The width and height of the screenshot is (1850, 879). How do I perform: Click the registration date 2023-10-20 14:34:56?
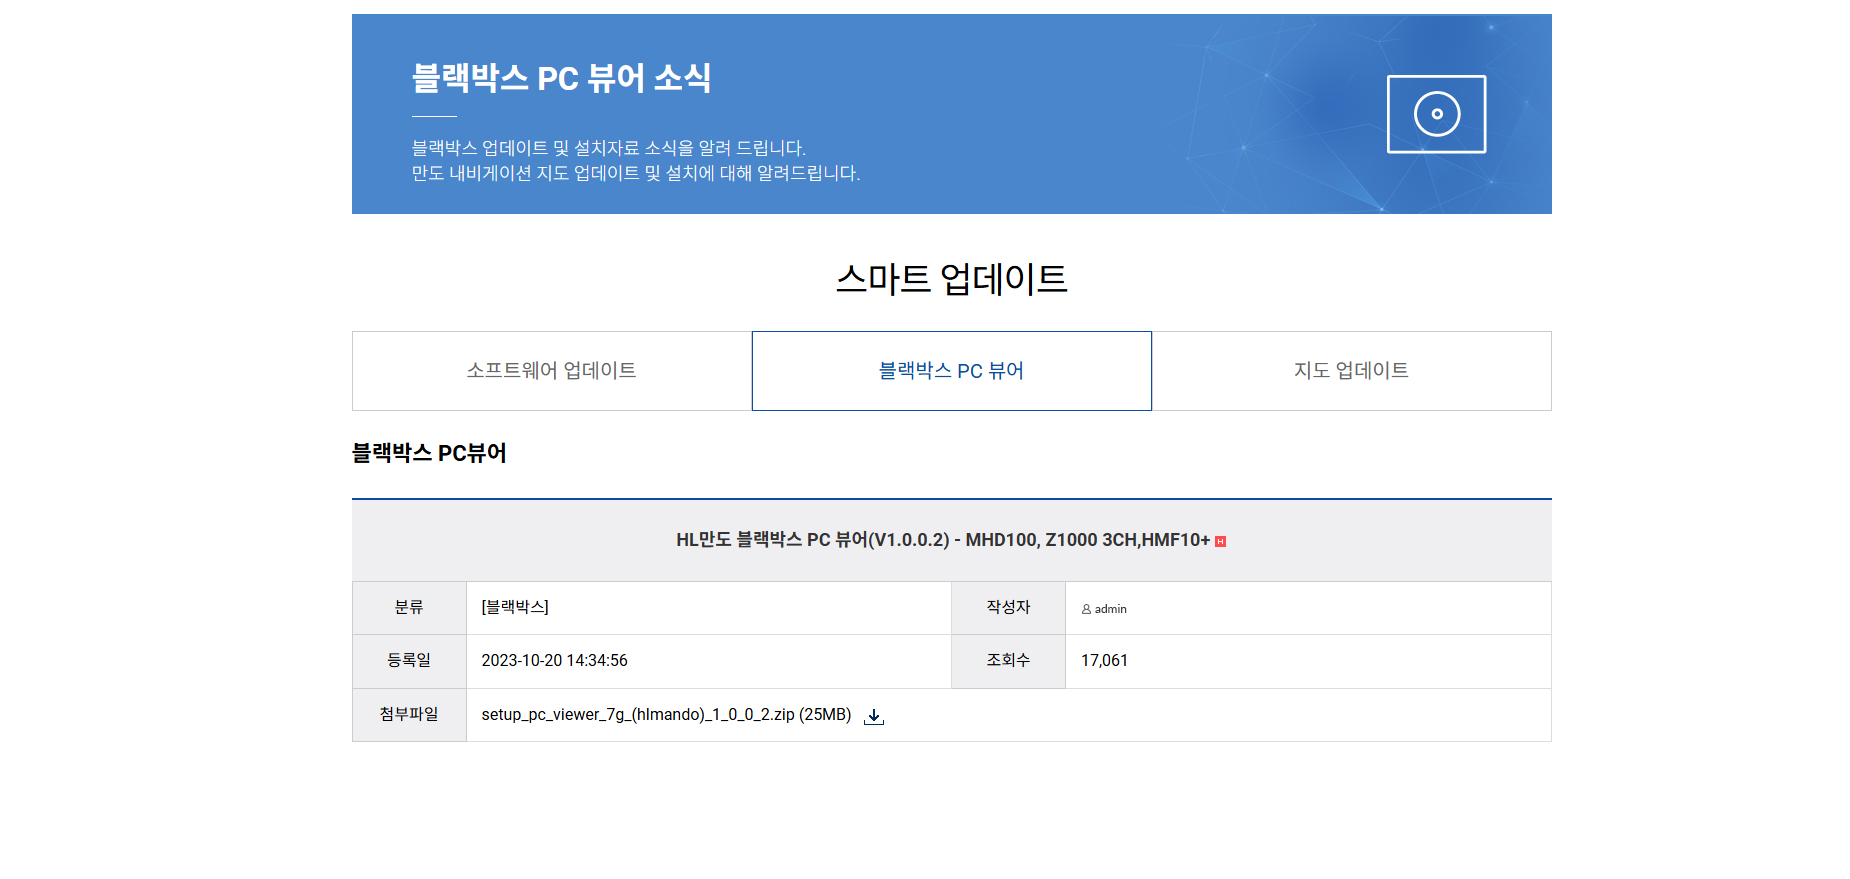pyautogui.click(x=555, y=661)
